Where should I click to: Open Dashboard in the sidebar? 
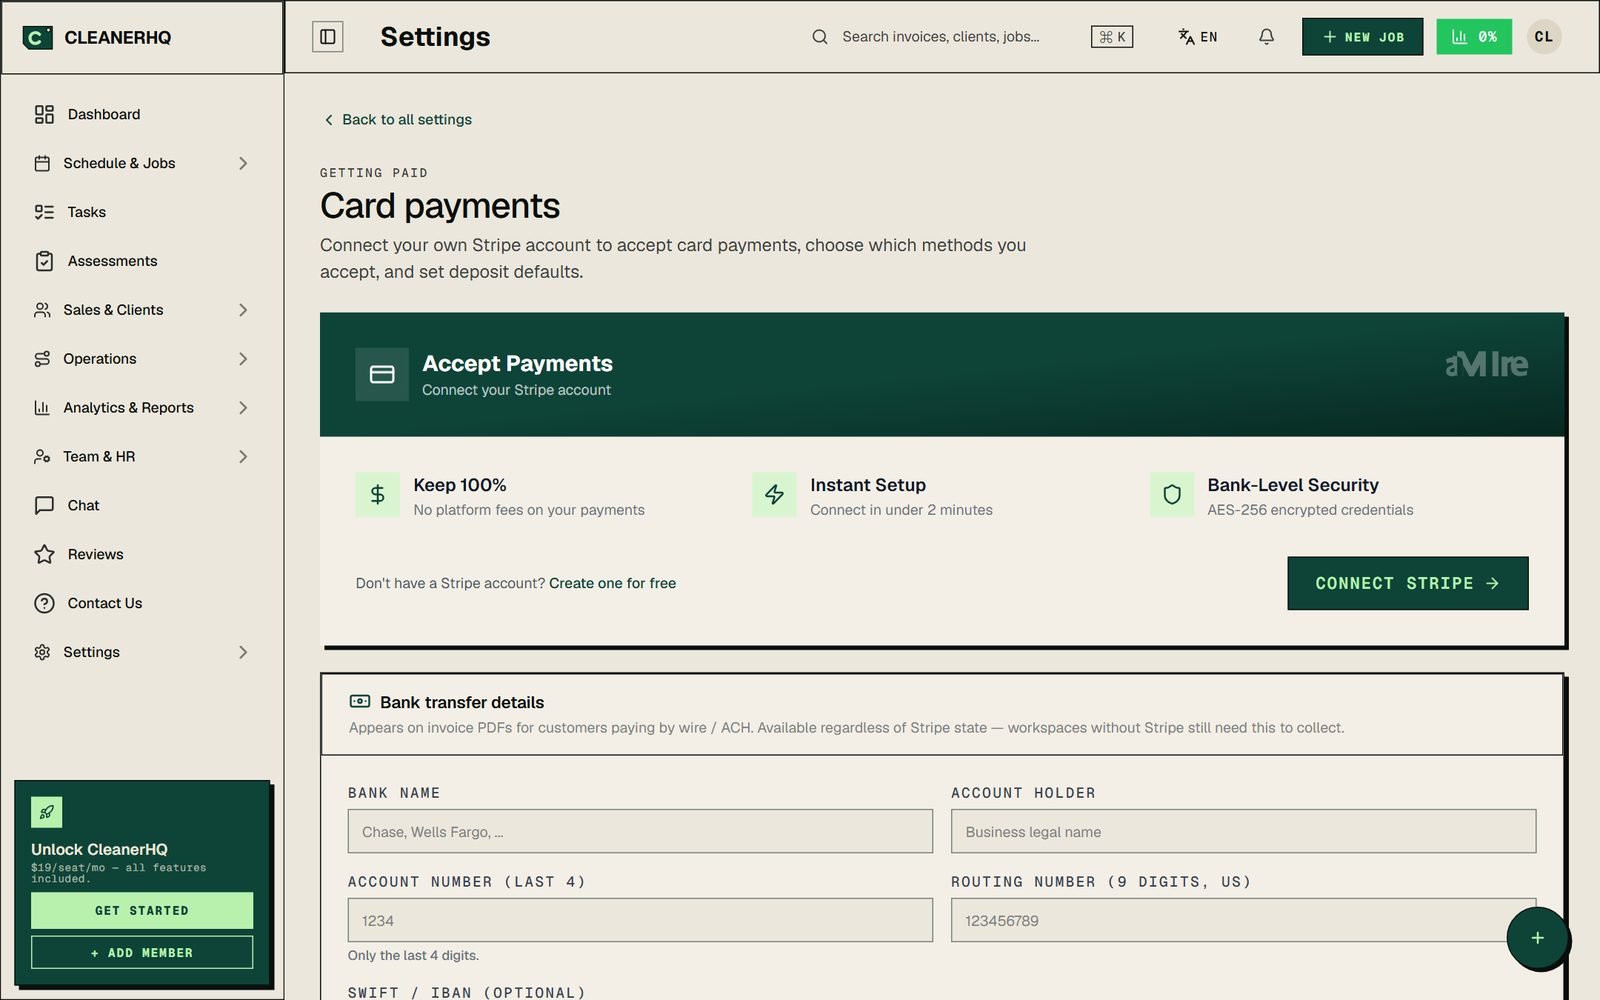pyautogui.click(x=142, y=114)
